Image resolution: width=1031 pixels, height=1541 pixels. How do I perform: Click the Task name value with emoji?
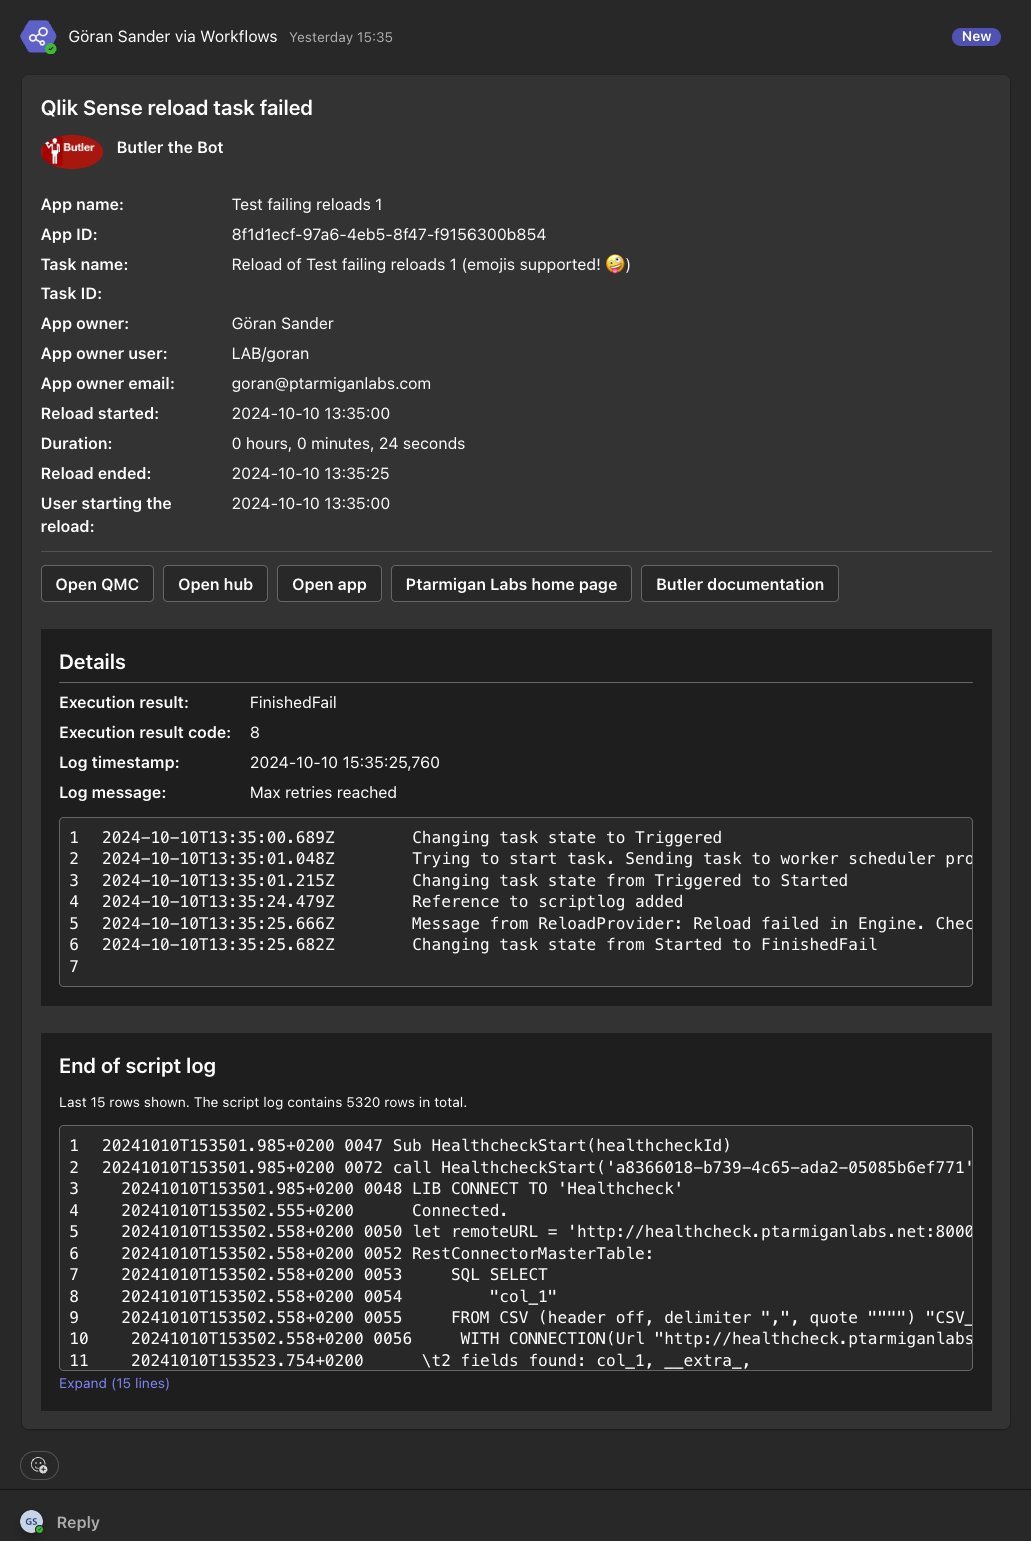[x=431, y=264]
